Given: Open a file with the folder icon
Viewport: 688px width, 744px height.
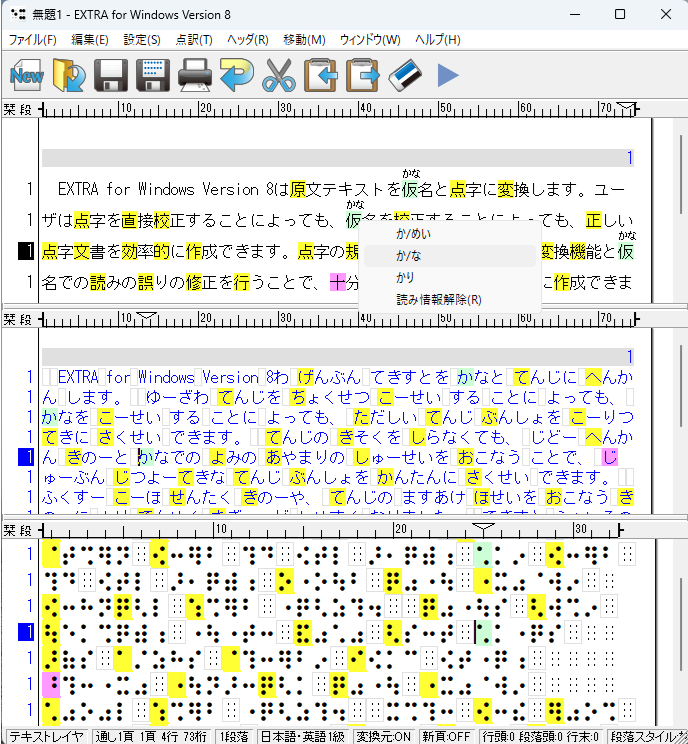Looking at the screenshot, I should (69, 74).
